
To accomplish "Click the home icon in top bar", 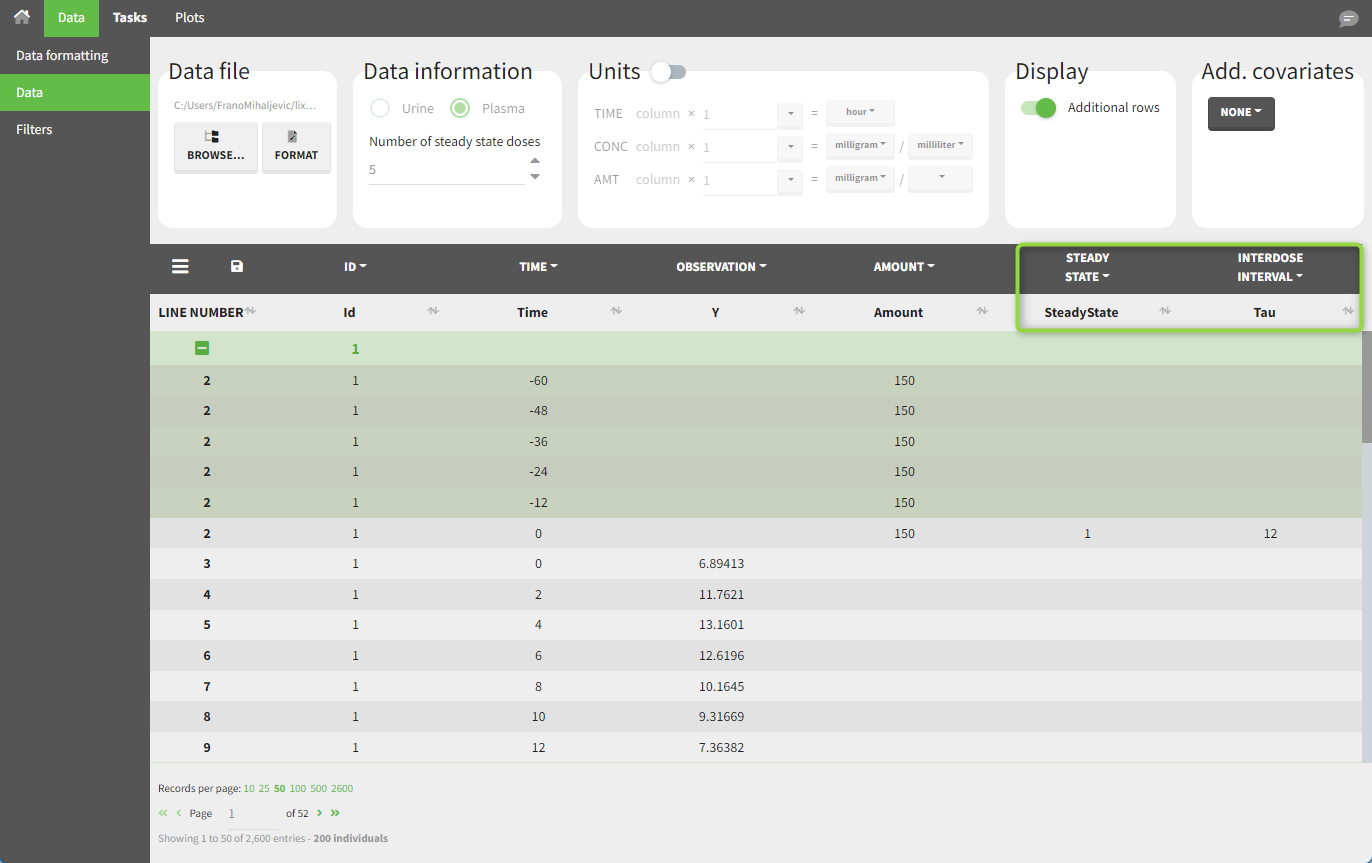I will (21, 17).
